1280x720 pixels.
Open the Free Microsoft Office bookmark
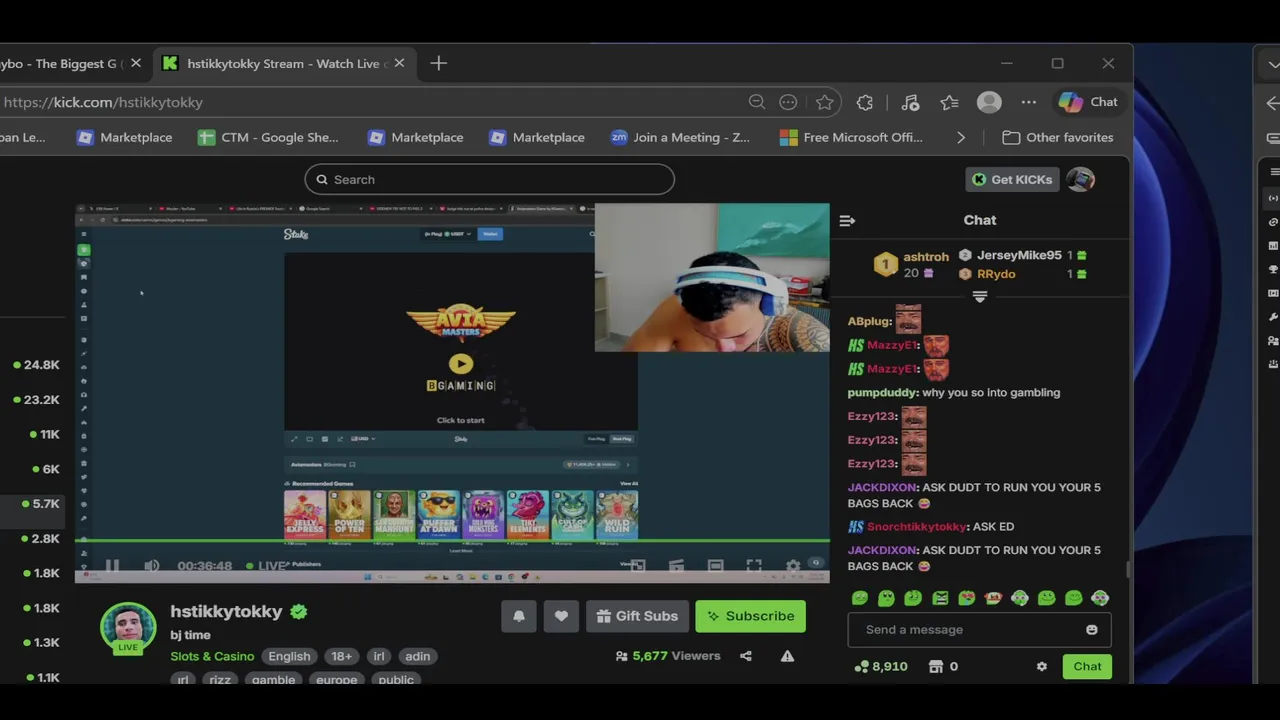point(851,138)
